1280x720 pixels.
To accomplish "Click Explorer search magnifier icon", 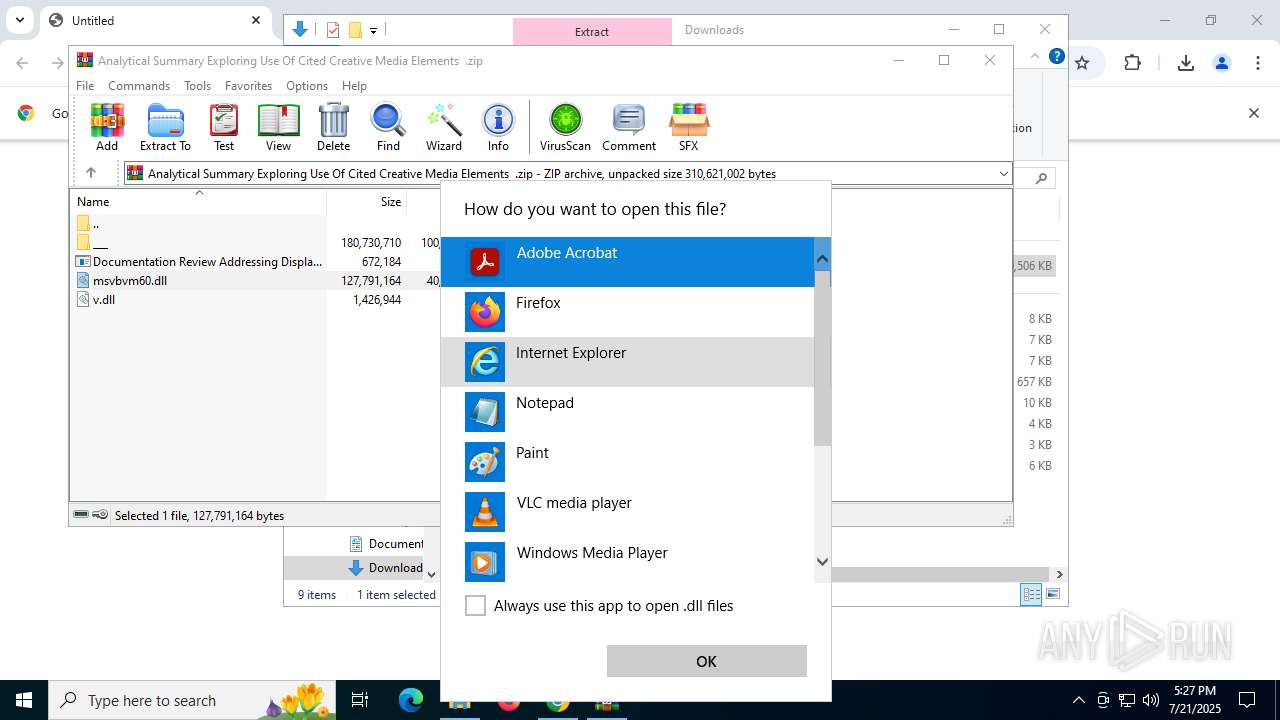I will coord(1041,179).
